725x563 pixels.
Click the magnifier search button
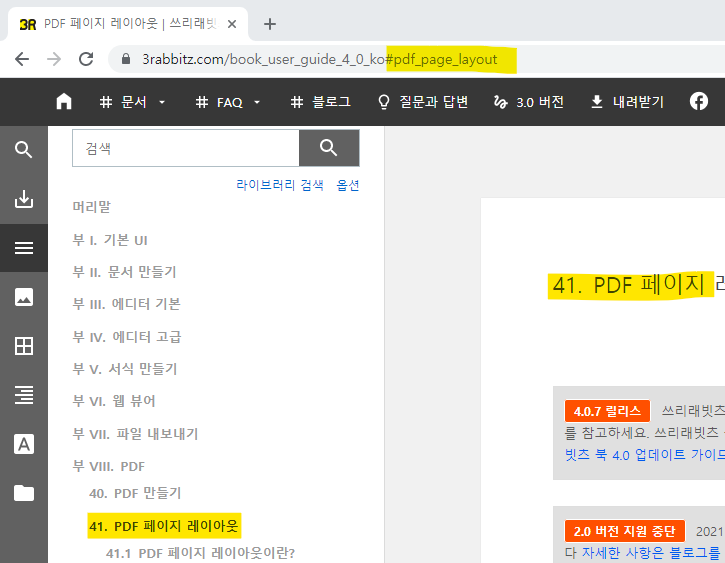click(329, 148)
